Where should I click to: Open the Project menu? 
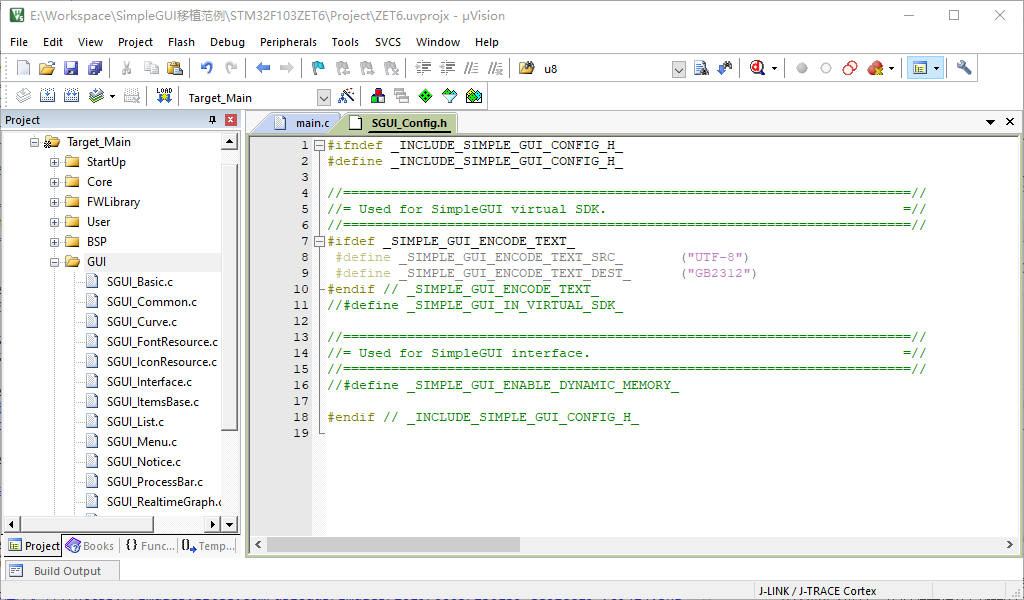(x=135, y=42)
